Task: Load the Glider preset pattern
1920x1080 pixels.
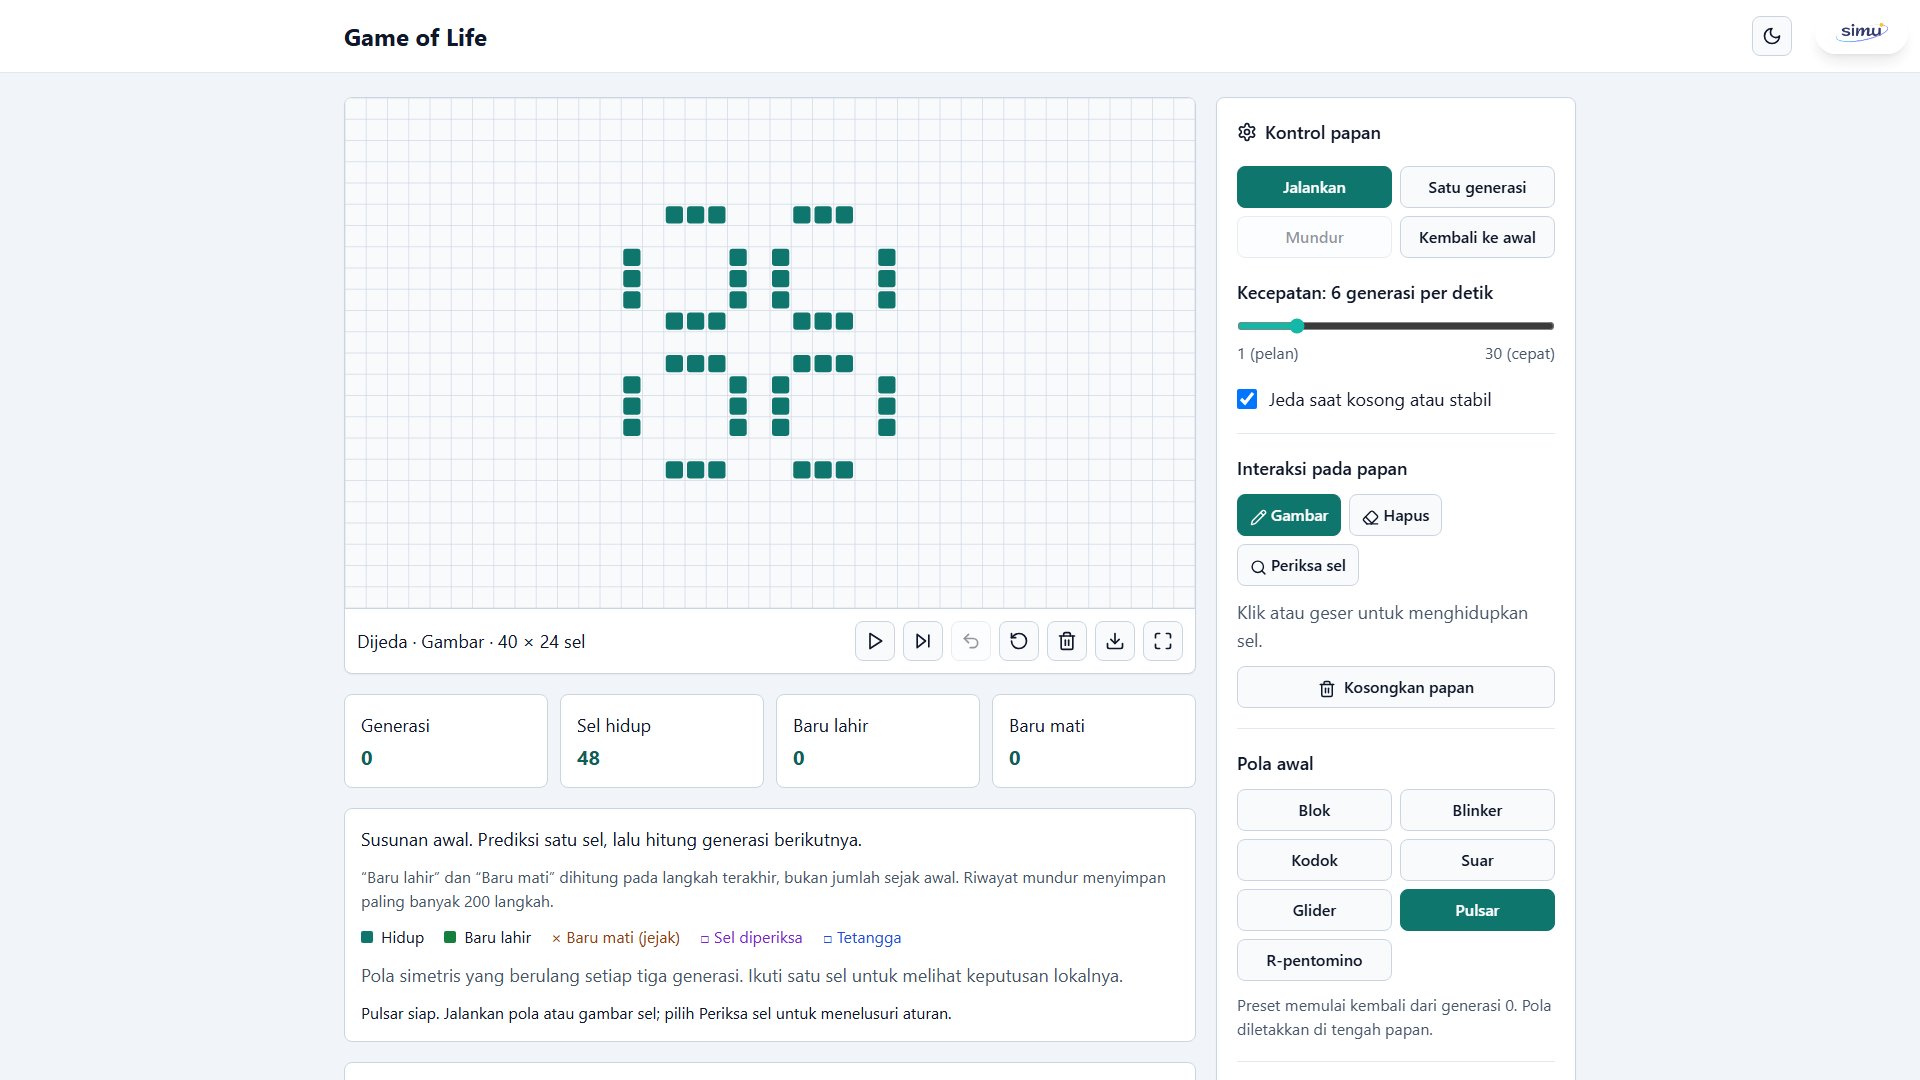Action: (1314, 910)
